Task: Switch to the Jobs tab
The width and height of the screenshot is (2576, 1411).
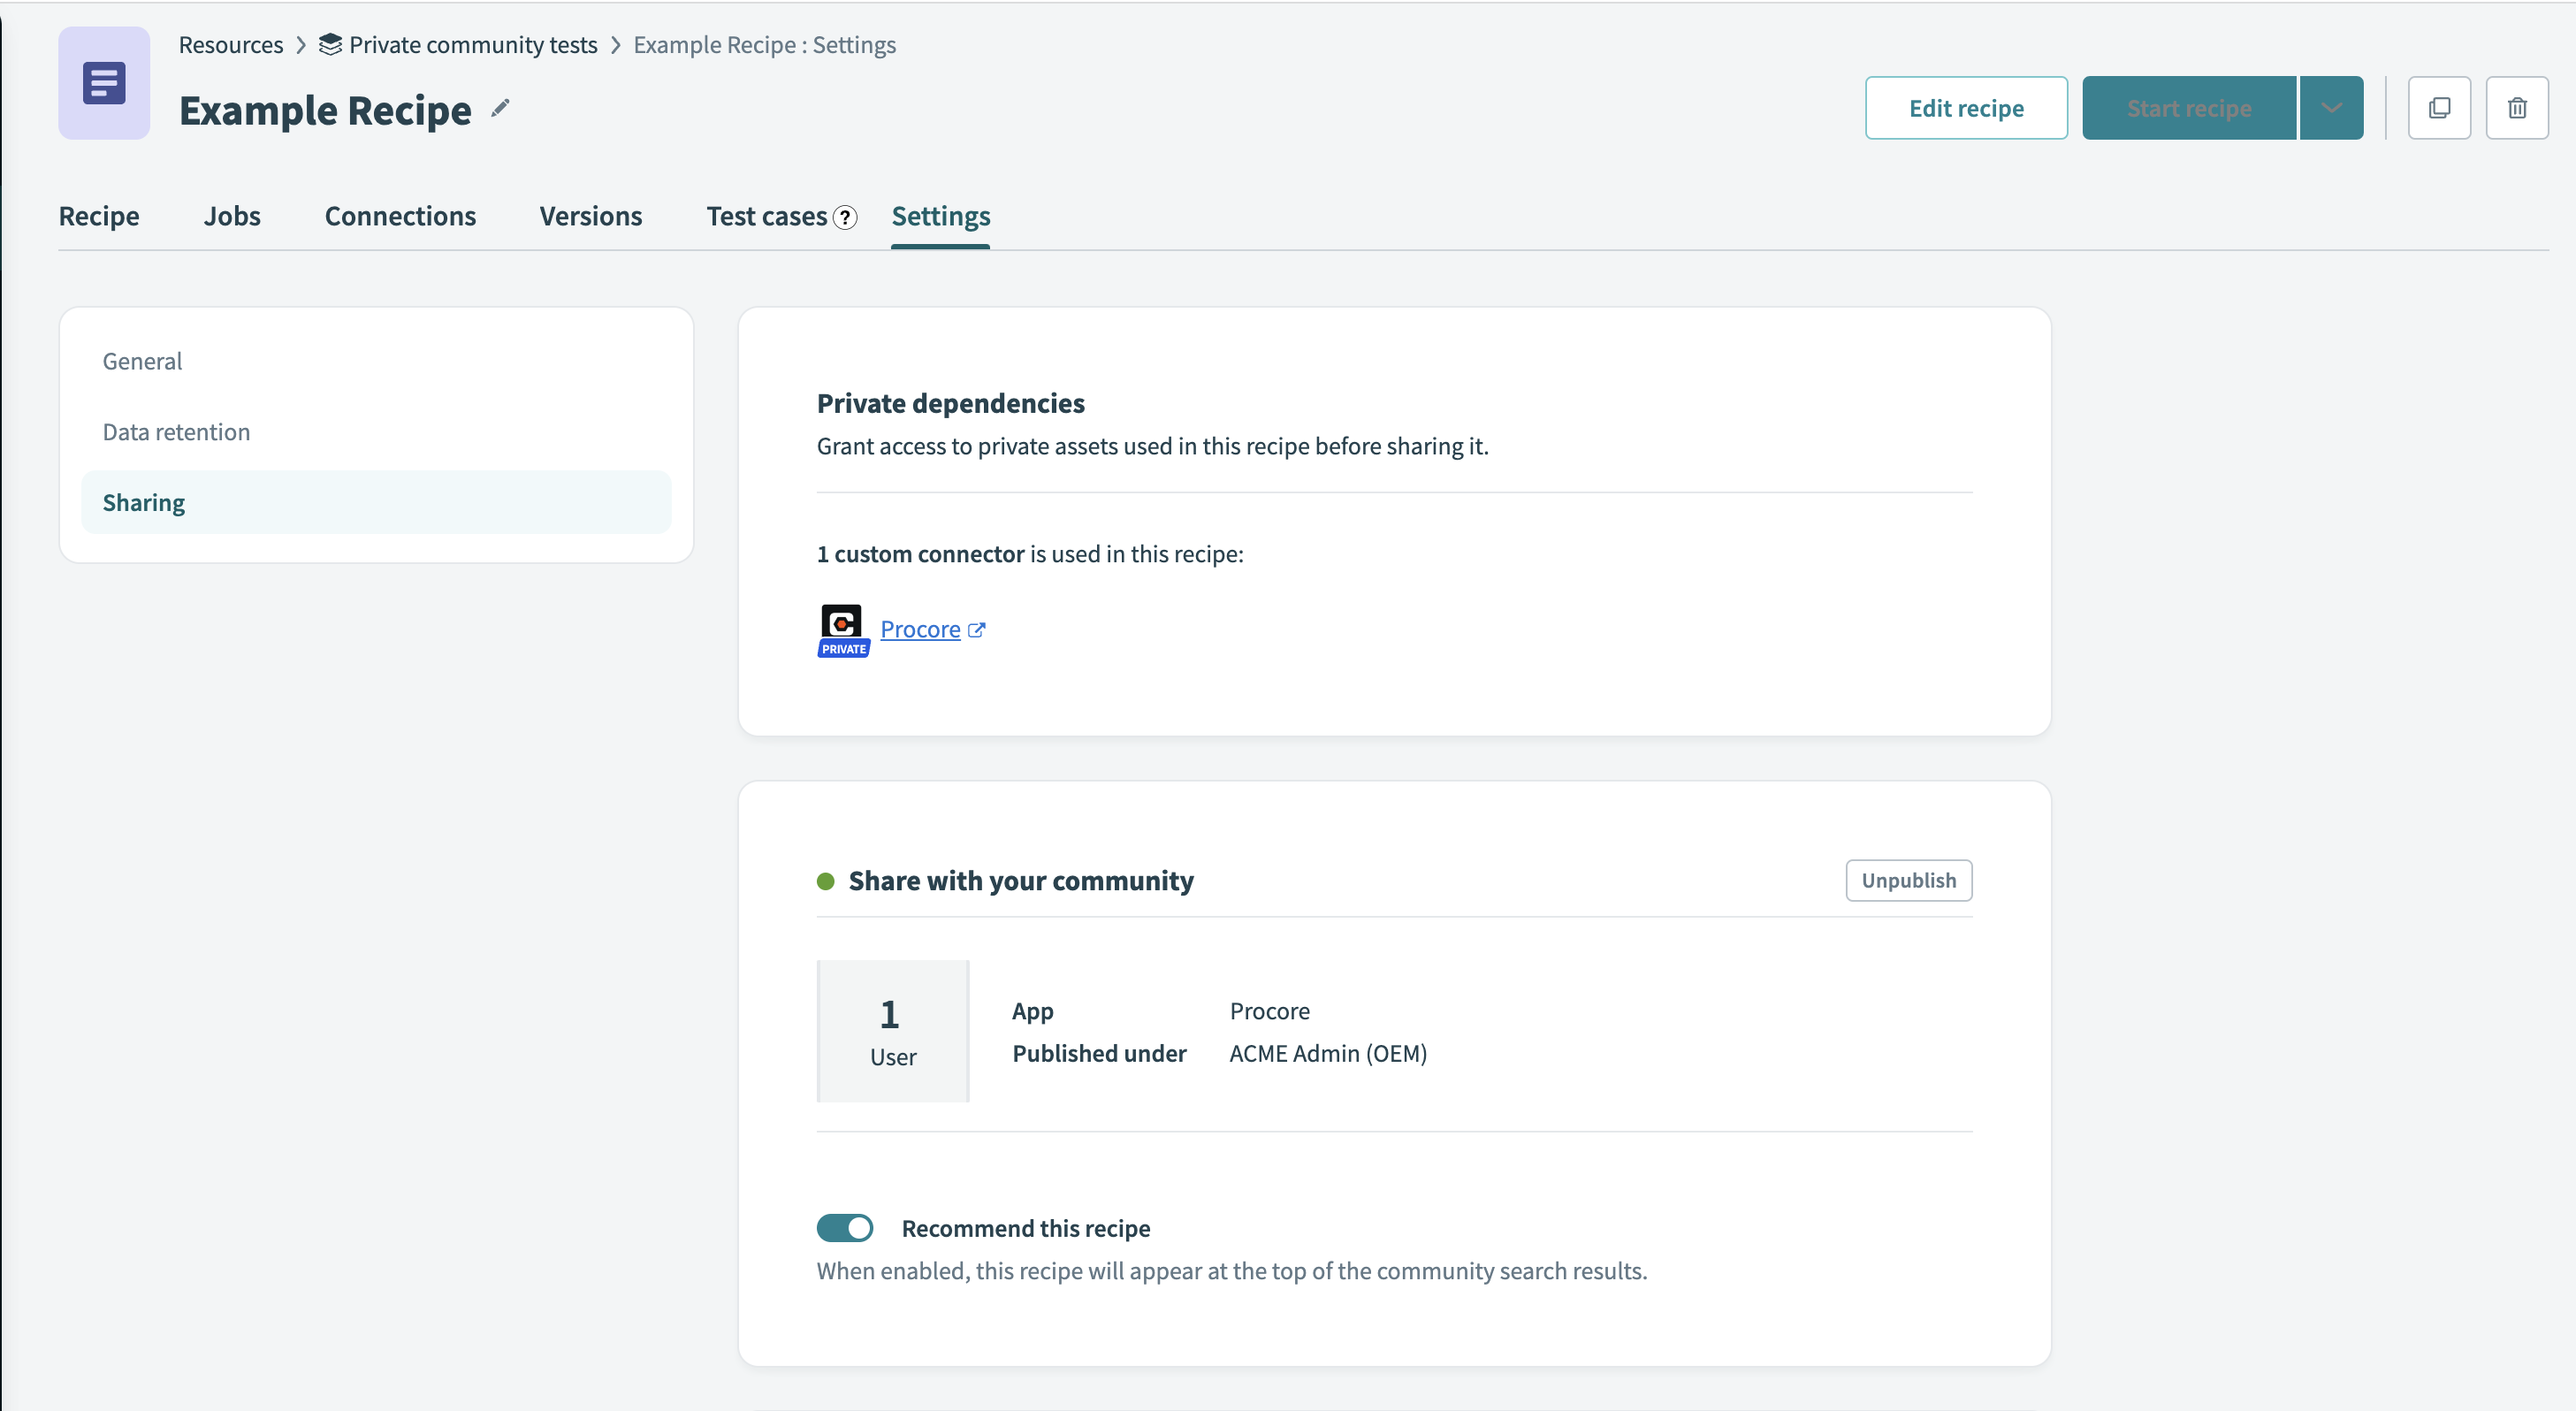Action: click(232, 215)
